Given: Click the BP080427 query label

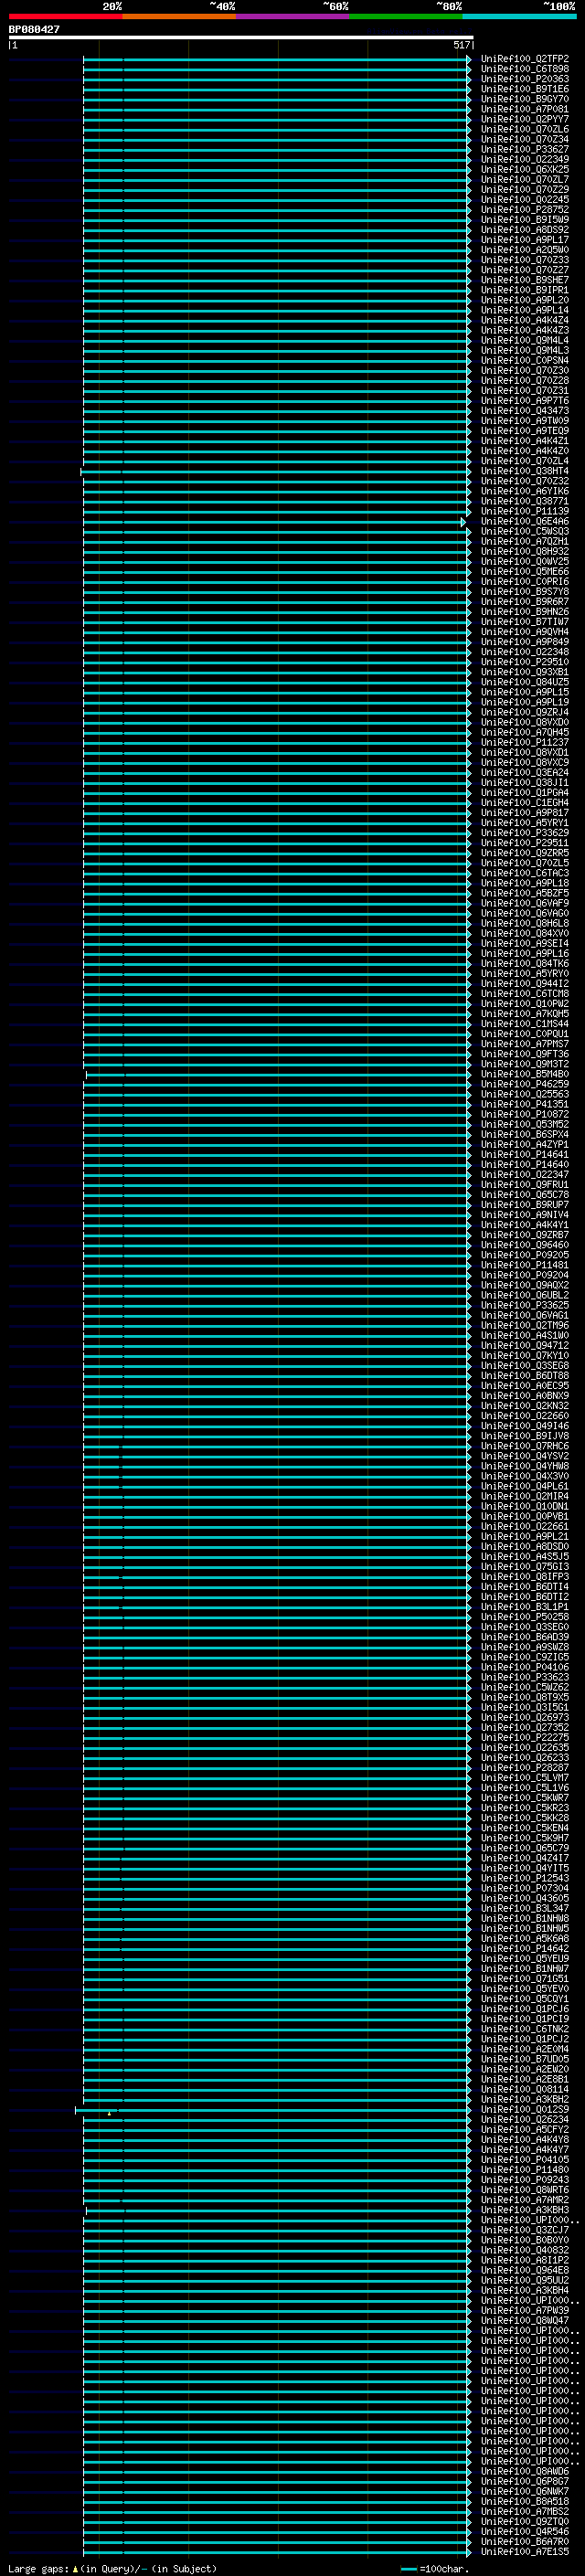Looking at the screenshot, I should 34,29.
